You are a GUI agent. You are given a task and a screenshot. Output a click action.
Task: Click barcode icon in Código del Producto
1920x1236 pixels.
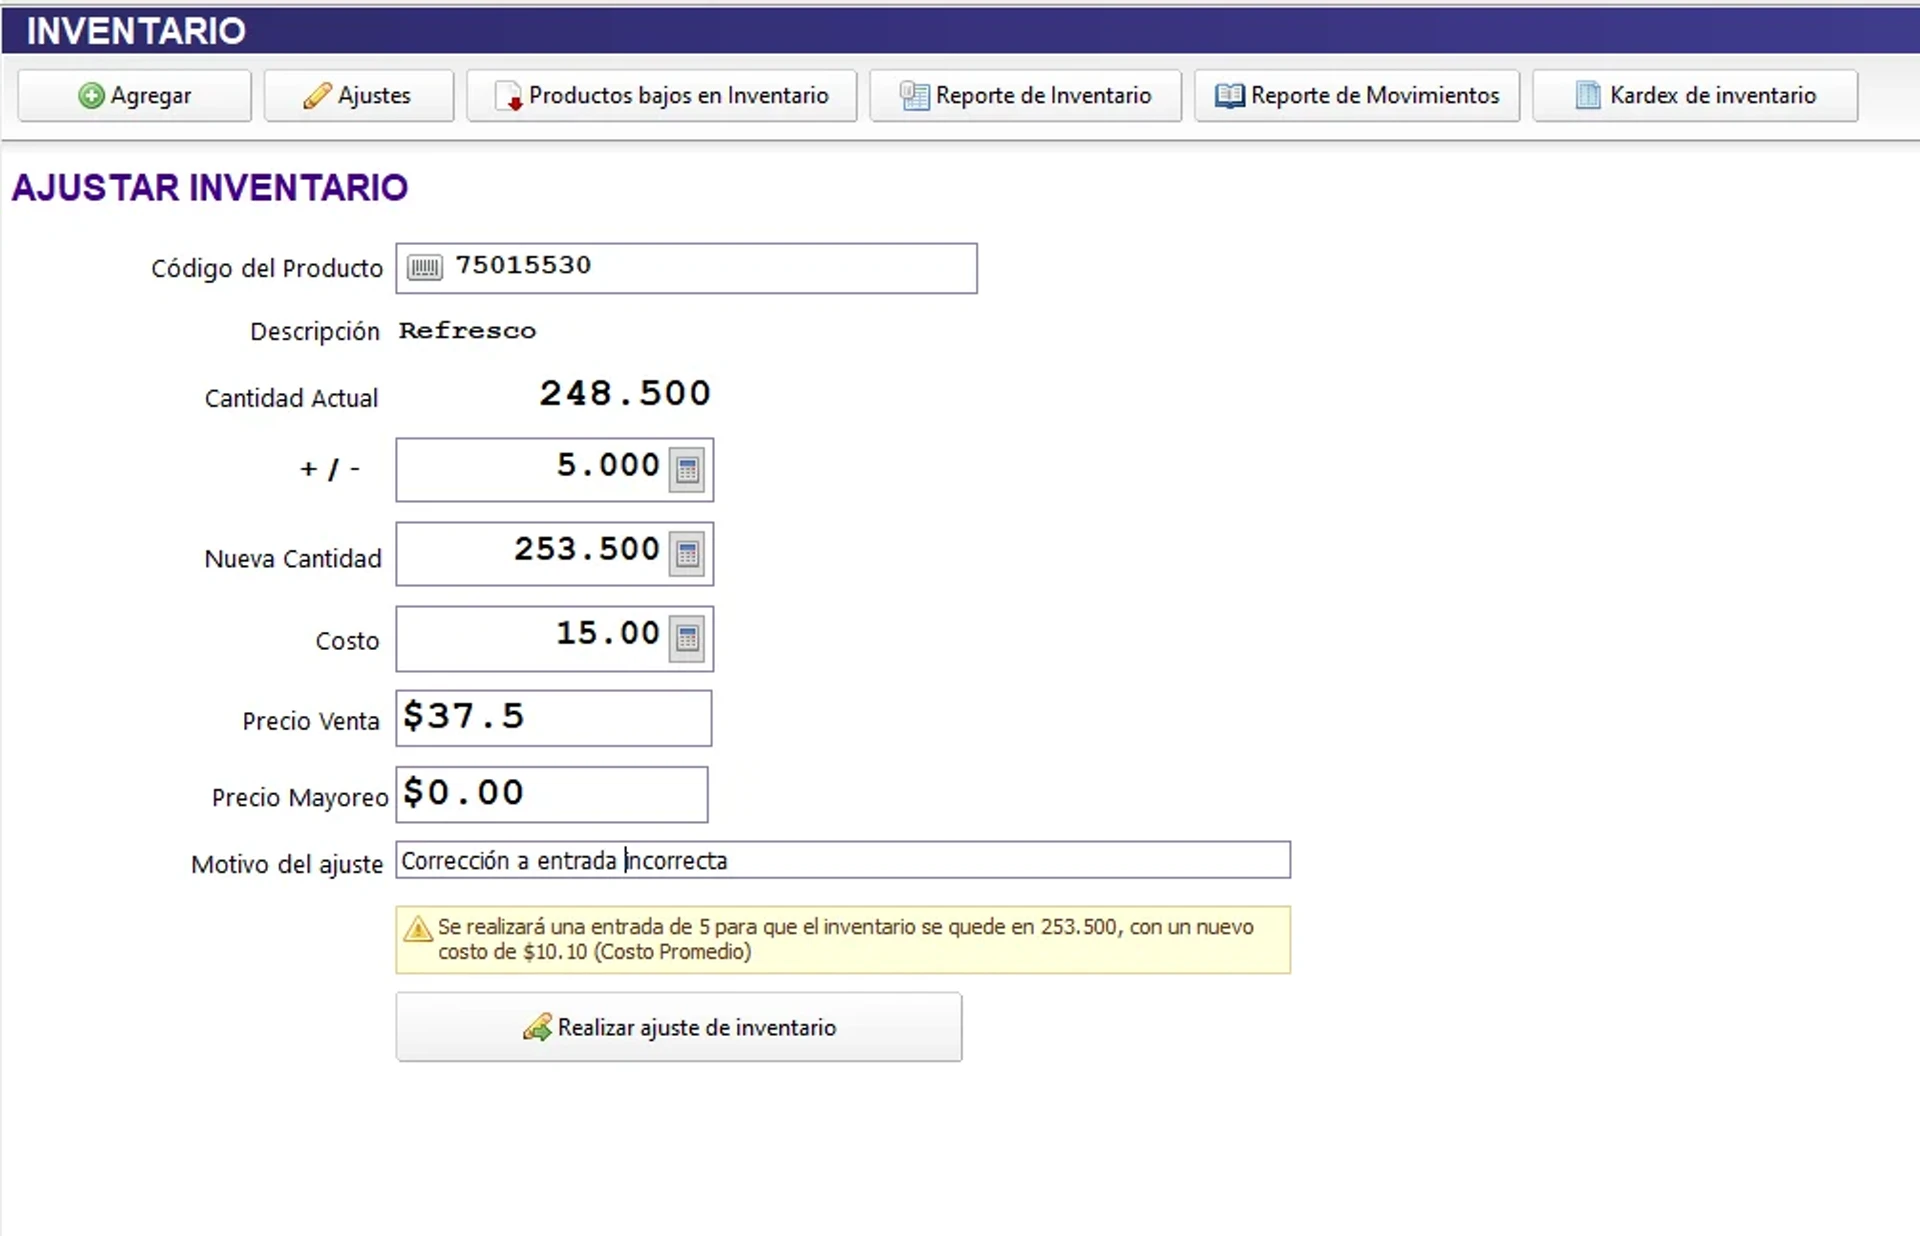(425, 267)
